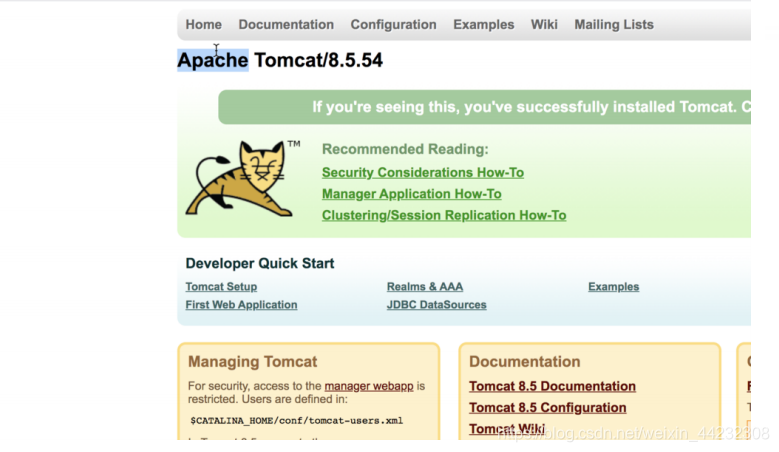Go to Configuration in the top navigation
The image size is (779, 452).
click(x=393, y=24)
